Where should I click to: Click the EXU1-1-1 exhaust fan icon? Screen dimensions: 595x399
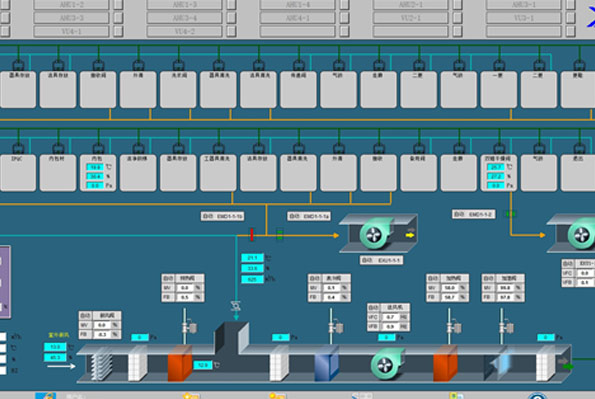tap(378, 234)
